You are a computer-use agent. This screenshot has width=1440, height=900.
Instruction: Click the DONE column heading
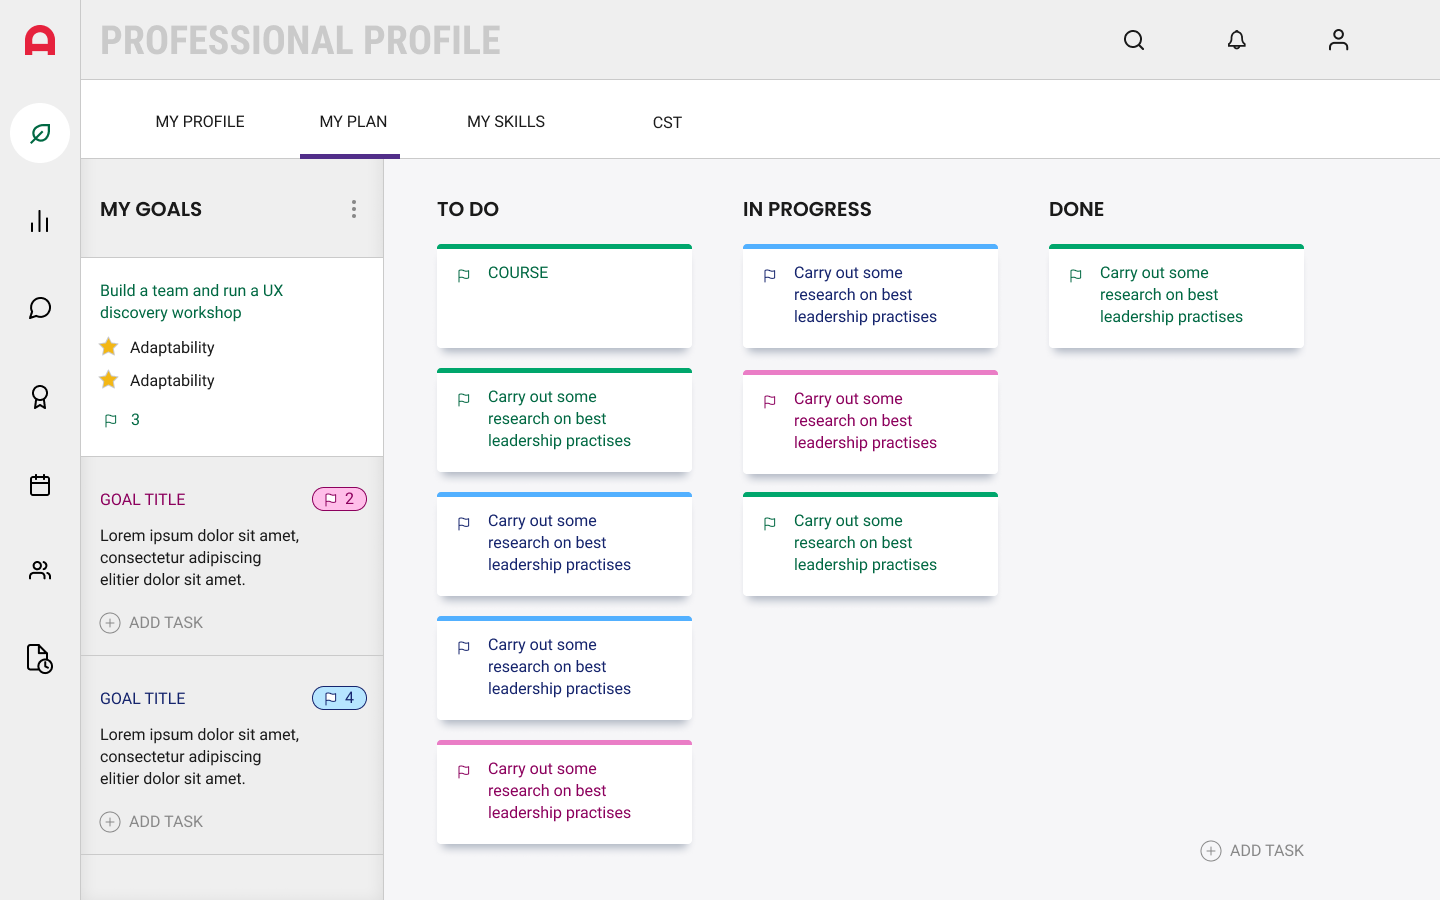pyautogui.click(x=1077, y=209)
